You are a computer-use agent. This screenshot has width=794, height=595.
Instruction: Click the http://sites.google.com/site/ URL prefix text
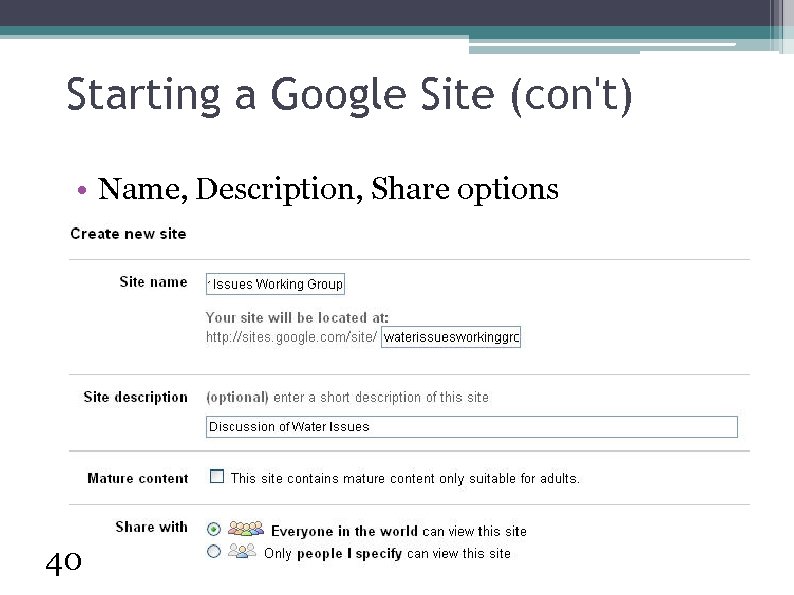point(291,338)
